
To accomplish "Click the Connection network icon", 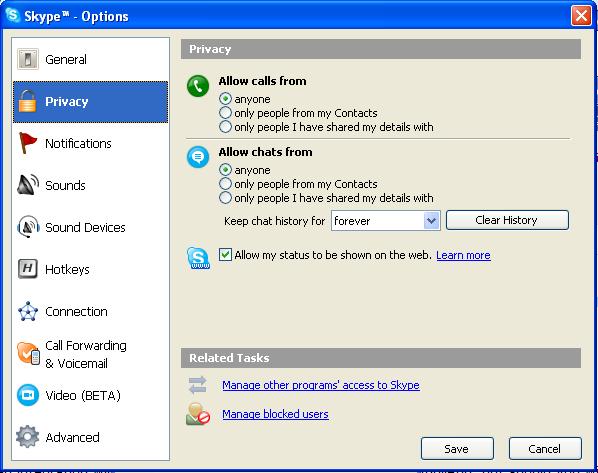I will 28,311.
